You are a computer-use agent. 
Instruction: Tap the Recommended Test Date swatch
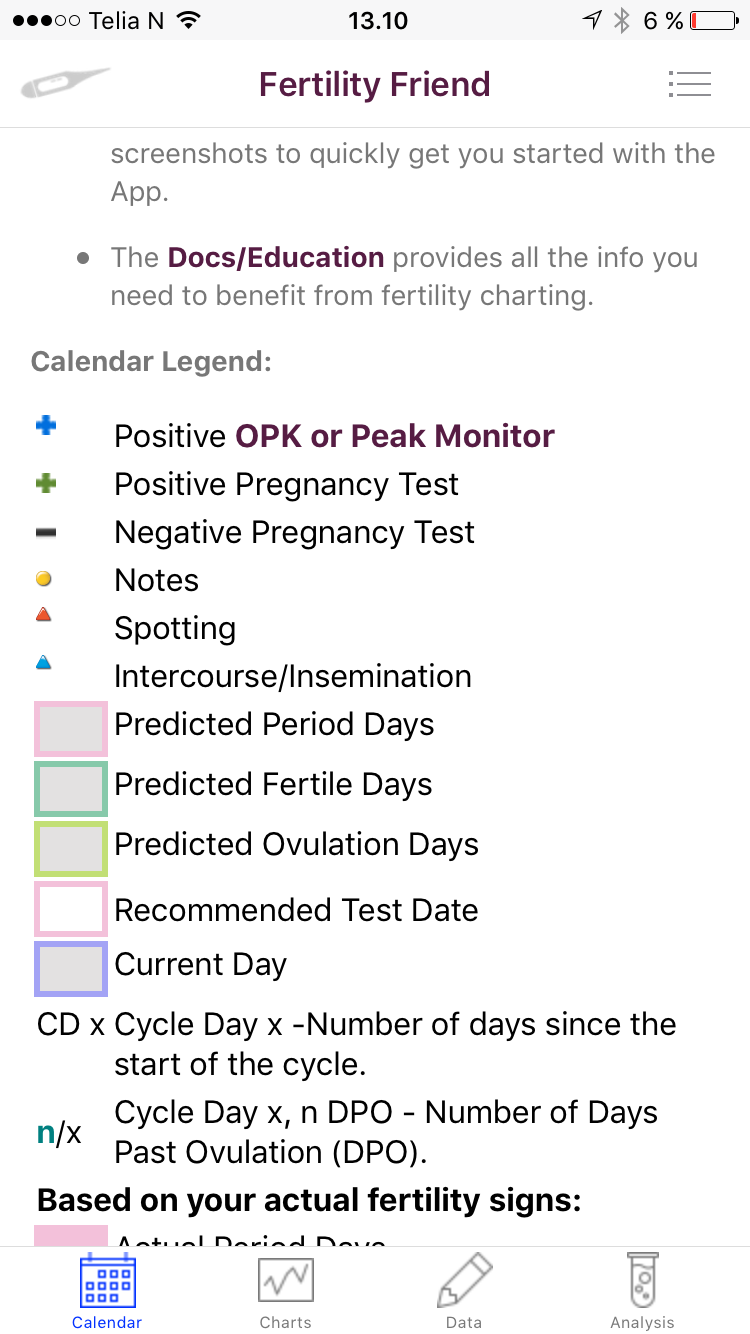[x=71, y=909]
